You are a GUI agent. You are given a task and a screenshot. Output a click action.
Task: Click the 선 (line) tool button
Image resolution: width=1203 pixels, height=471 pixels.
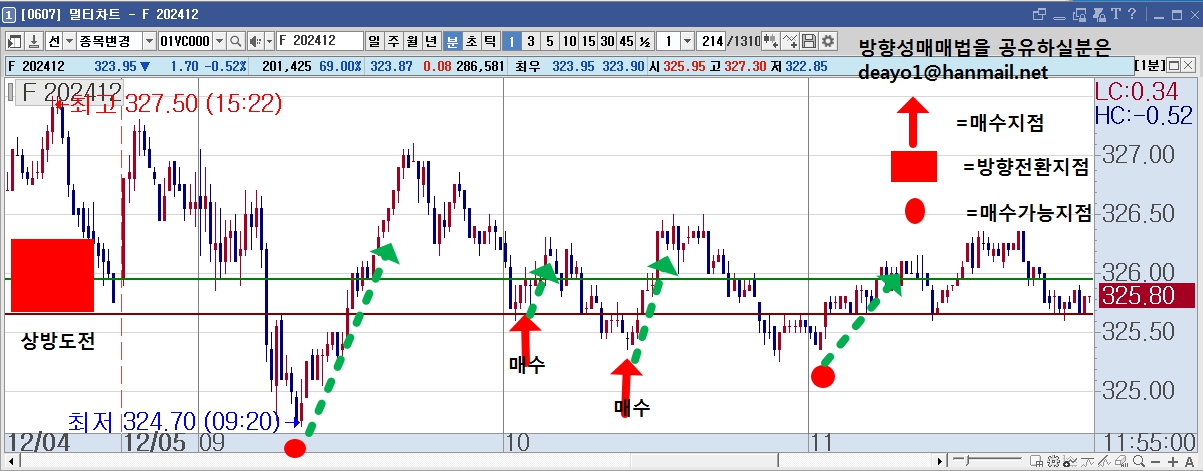point(54,41)
